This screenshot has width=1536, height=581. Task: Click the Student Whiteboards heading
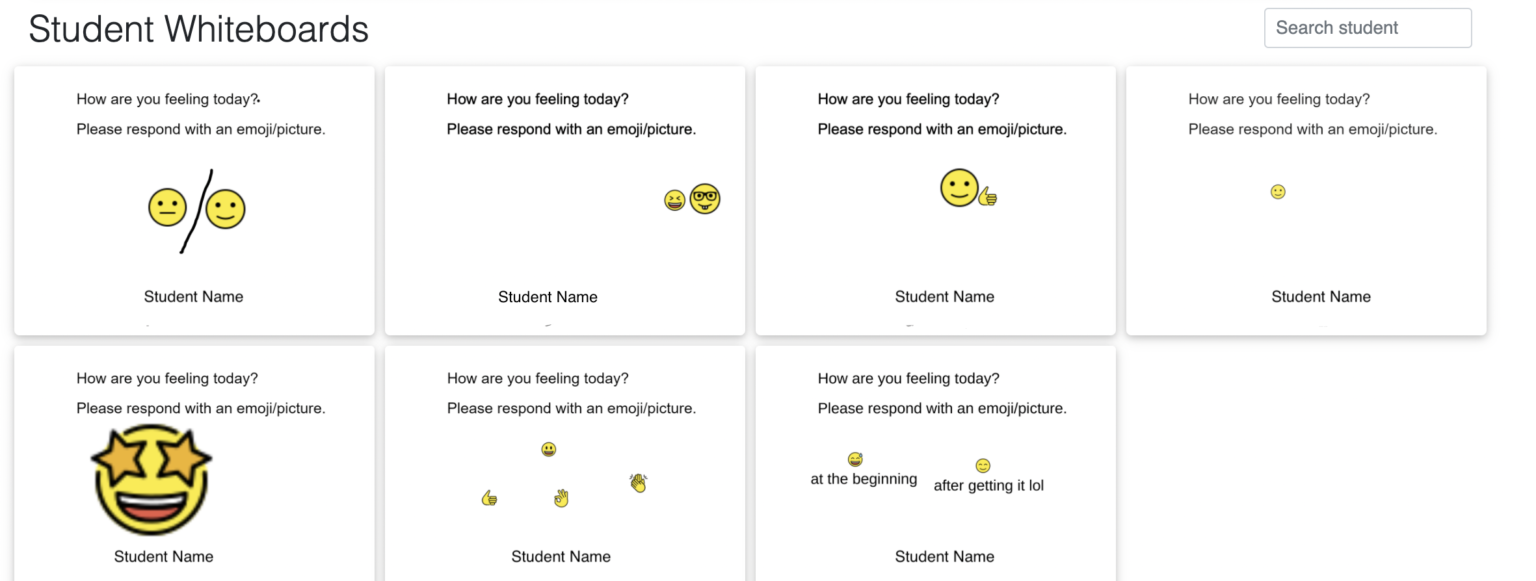[198, 29]
